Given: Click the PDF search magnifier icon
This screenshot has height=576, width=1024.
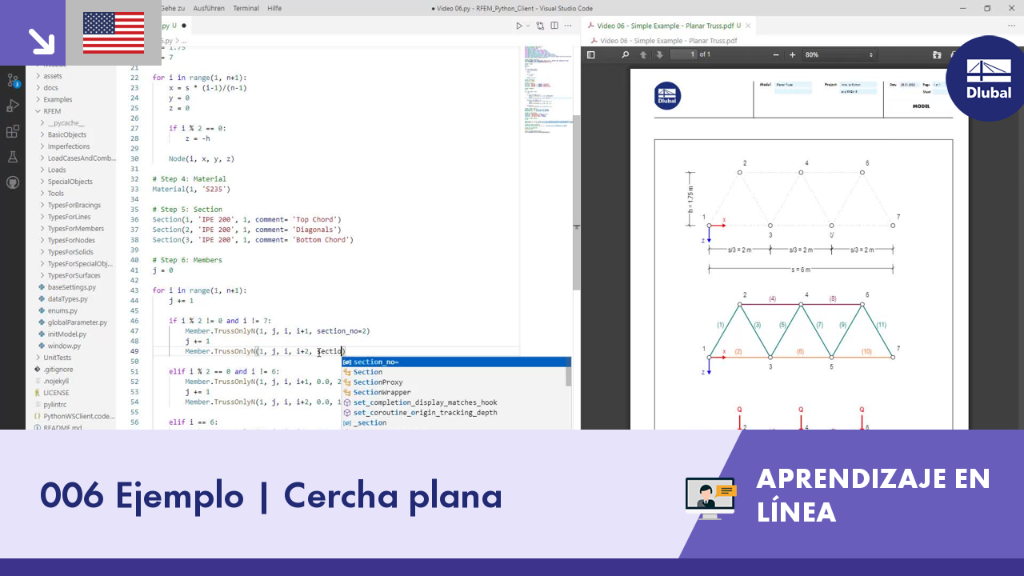Looking at the screenshot, I should [x=625, y=55].
